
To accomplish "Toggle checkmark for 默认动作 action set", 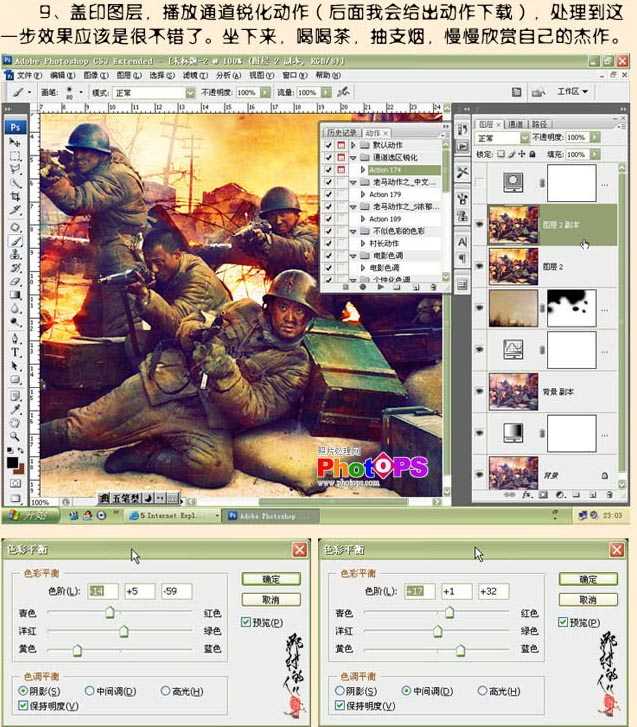I will (x=329, y=145).
